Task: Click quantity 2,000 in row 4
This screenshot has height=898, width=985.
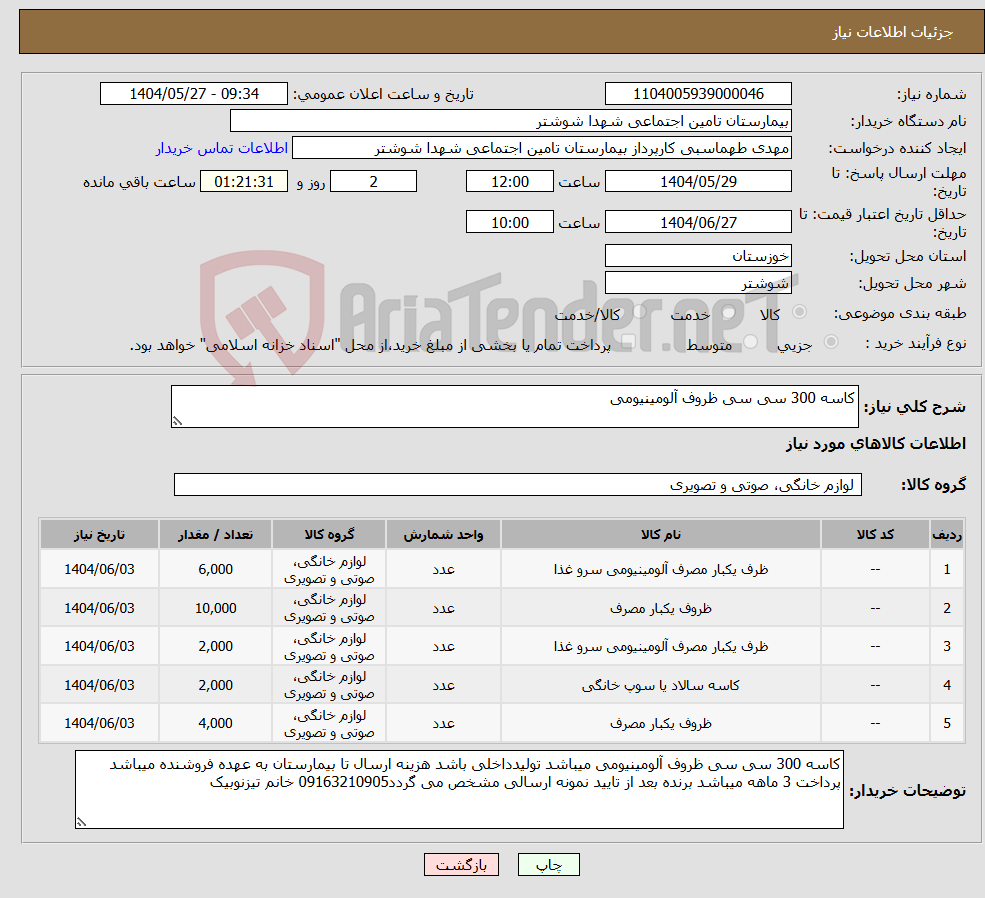Action: pyautogui.click(x=215, y=685)
